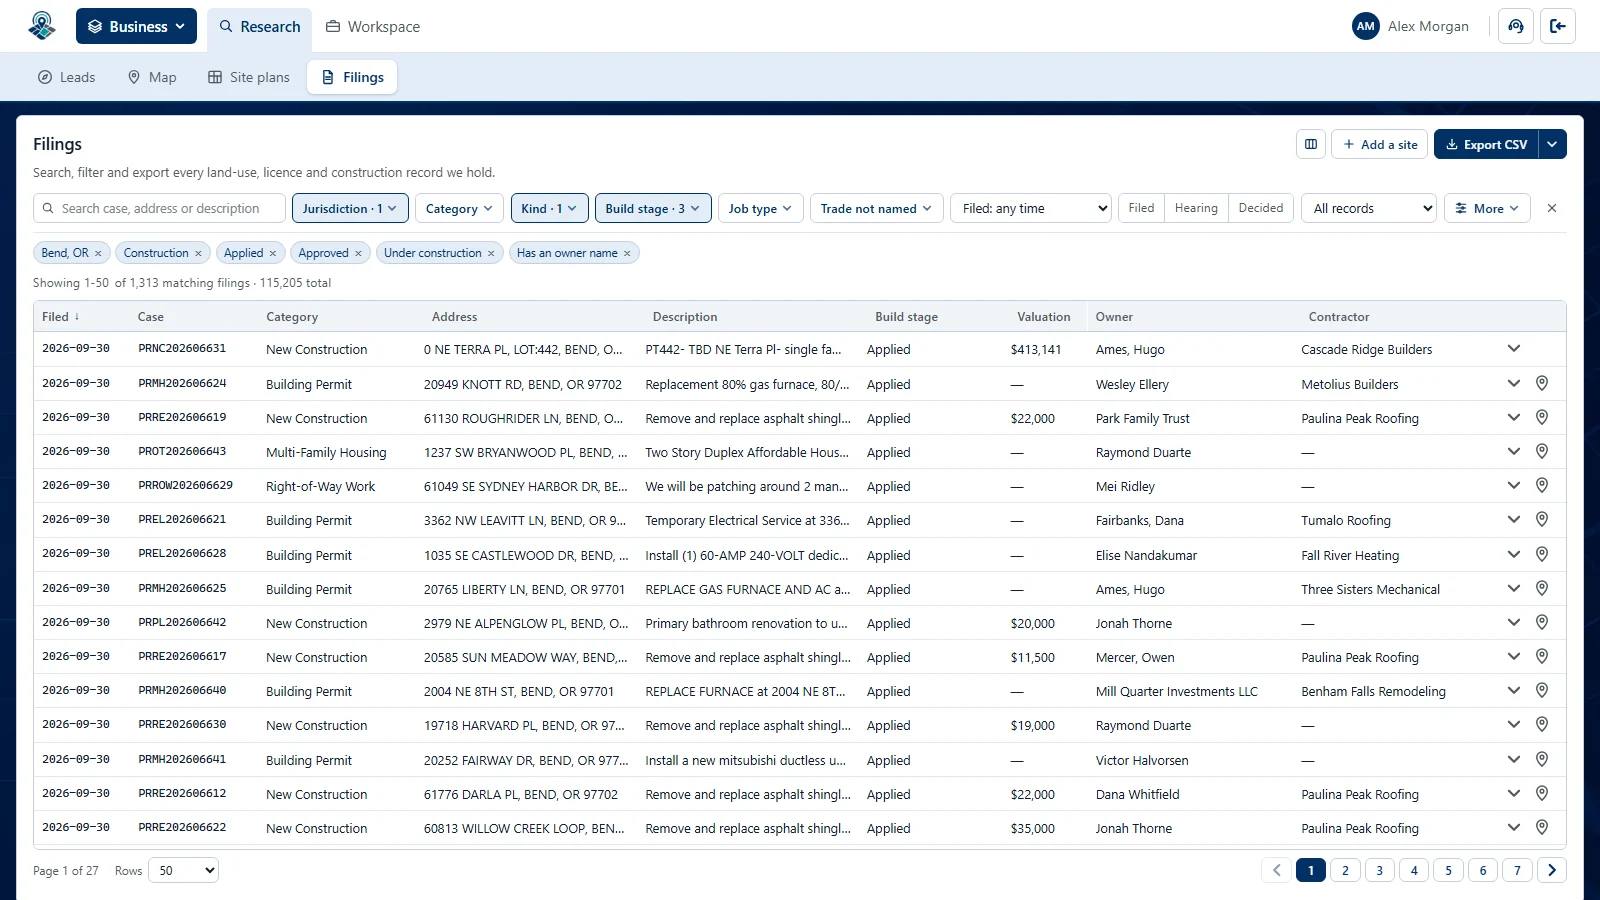Sort by the Filed column header
This screenshot has height=900, width=1600.
[x=61, y=317]
